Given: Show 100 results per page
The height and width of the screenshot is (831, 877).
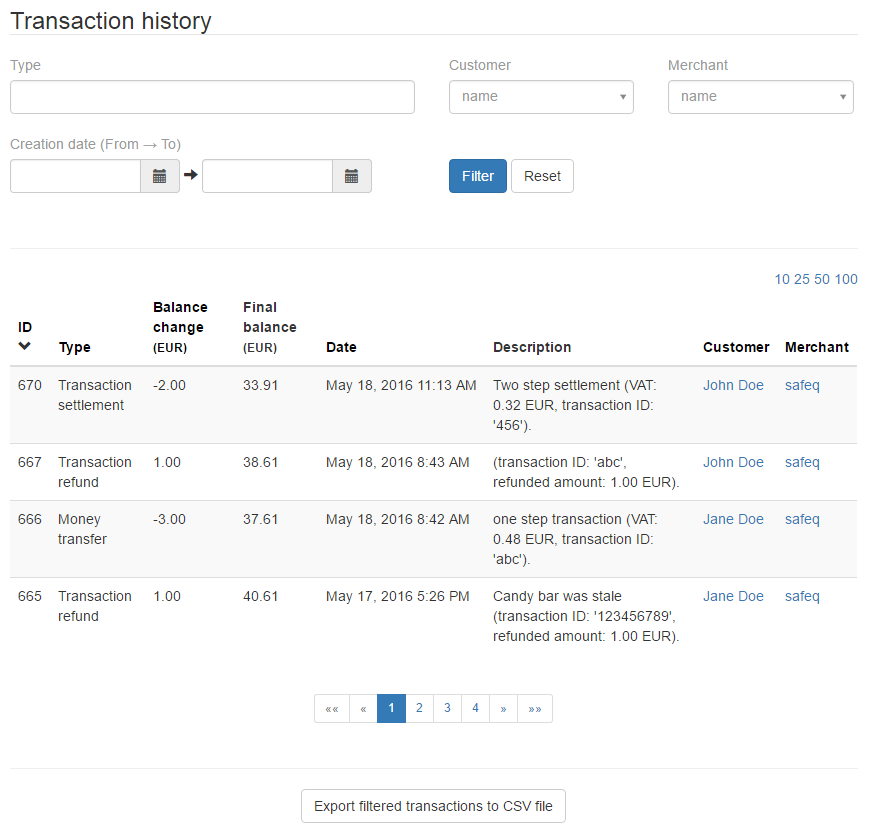Looking at the screenshot, I should (846, 279).
